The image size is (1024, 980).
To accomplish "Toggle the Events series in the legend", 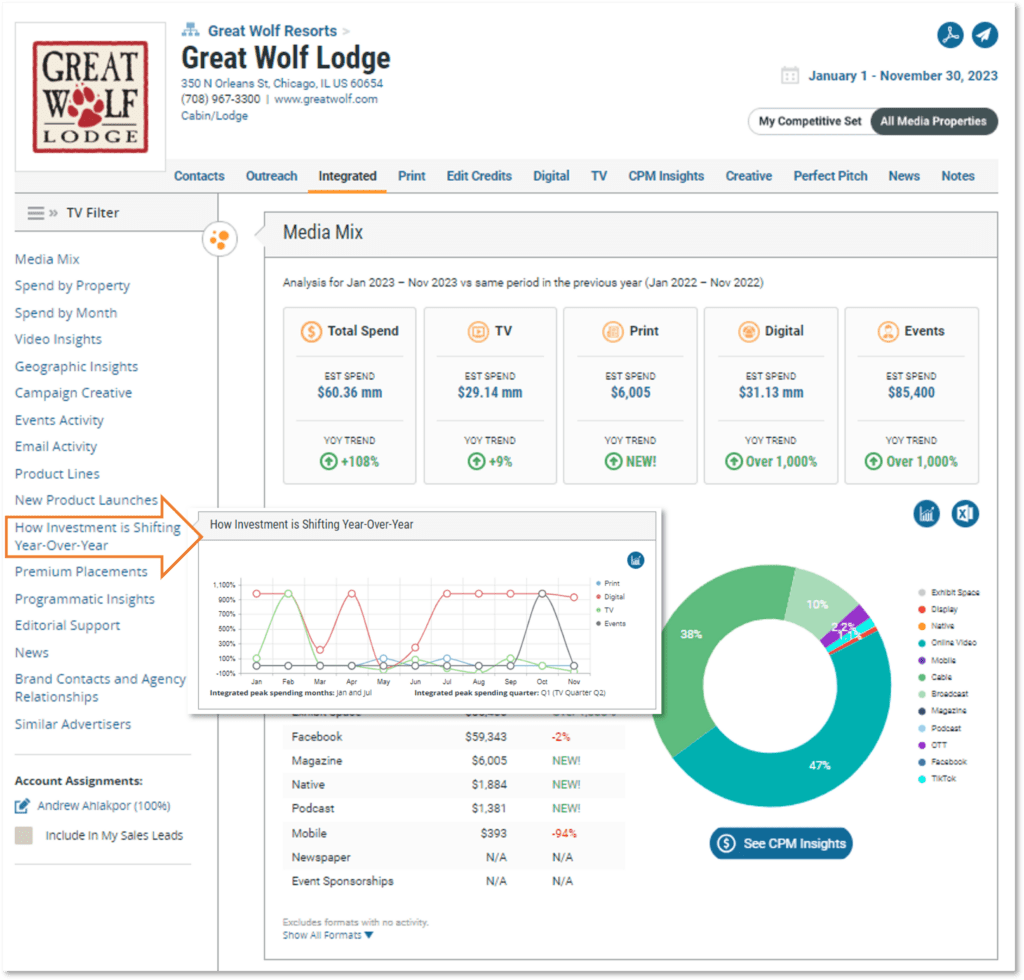I will (611, 624).
